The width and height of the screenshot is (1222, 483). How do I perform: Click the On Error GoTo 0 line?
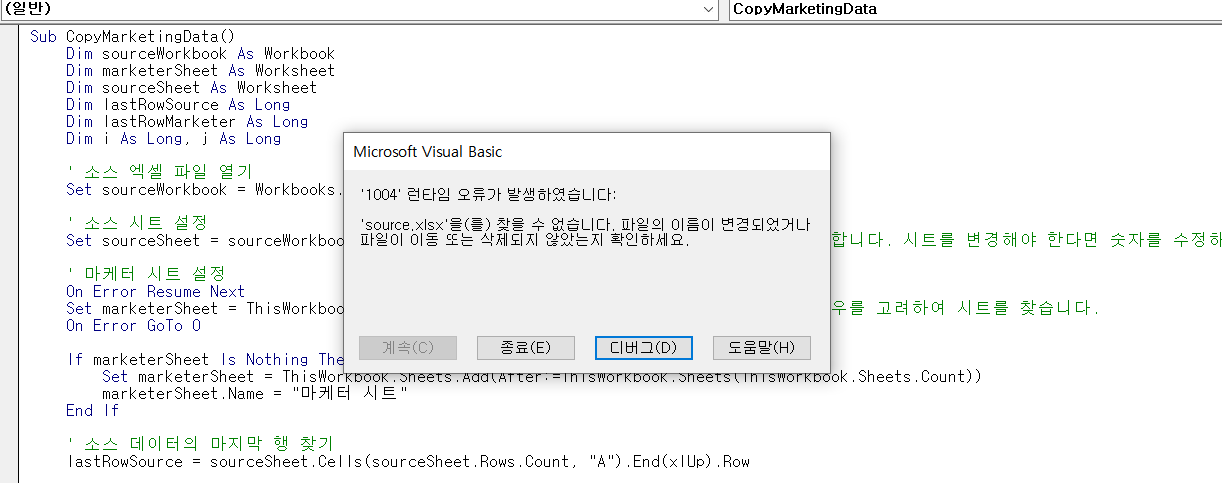[x=133, y=325]
